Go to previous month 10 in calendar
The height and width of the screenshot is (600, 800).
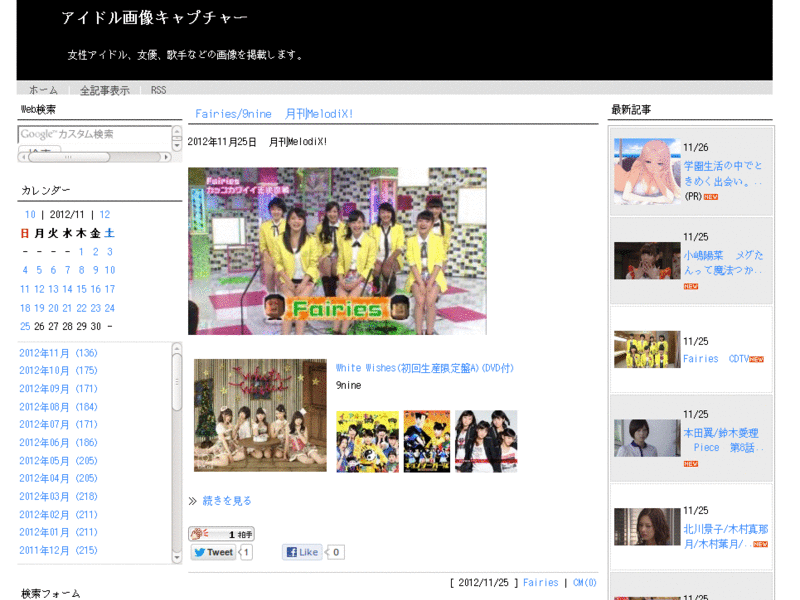pyautogui.click(x=30, y=215)
